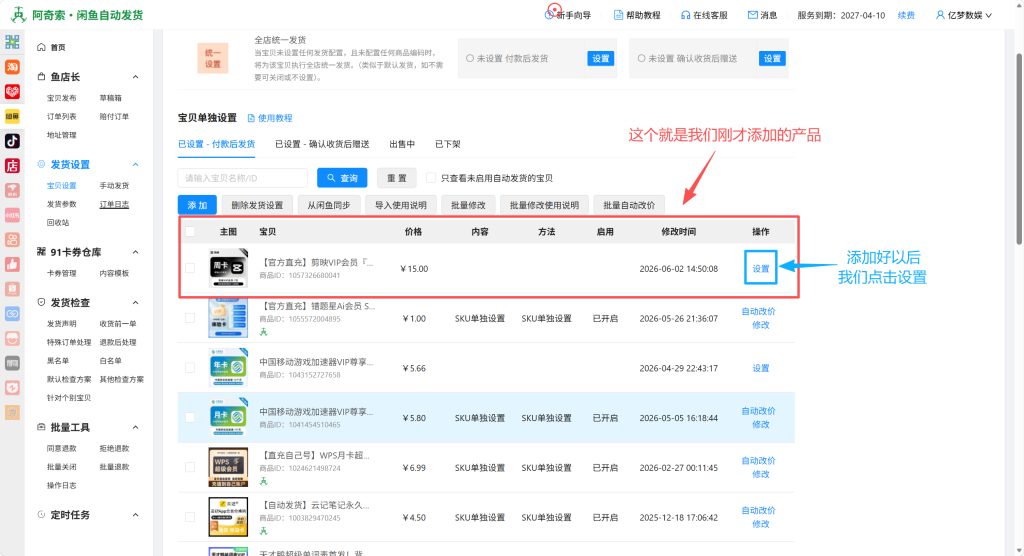This screenshot has width=1024, height=556.
Task: Click the 91卡券仓库 section icon
Action: click(x=41, y=252)
